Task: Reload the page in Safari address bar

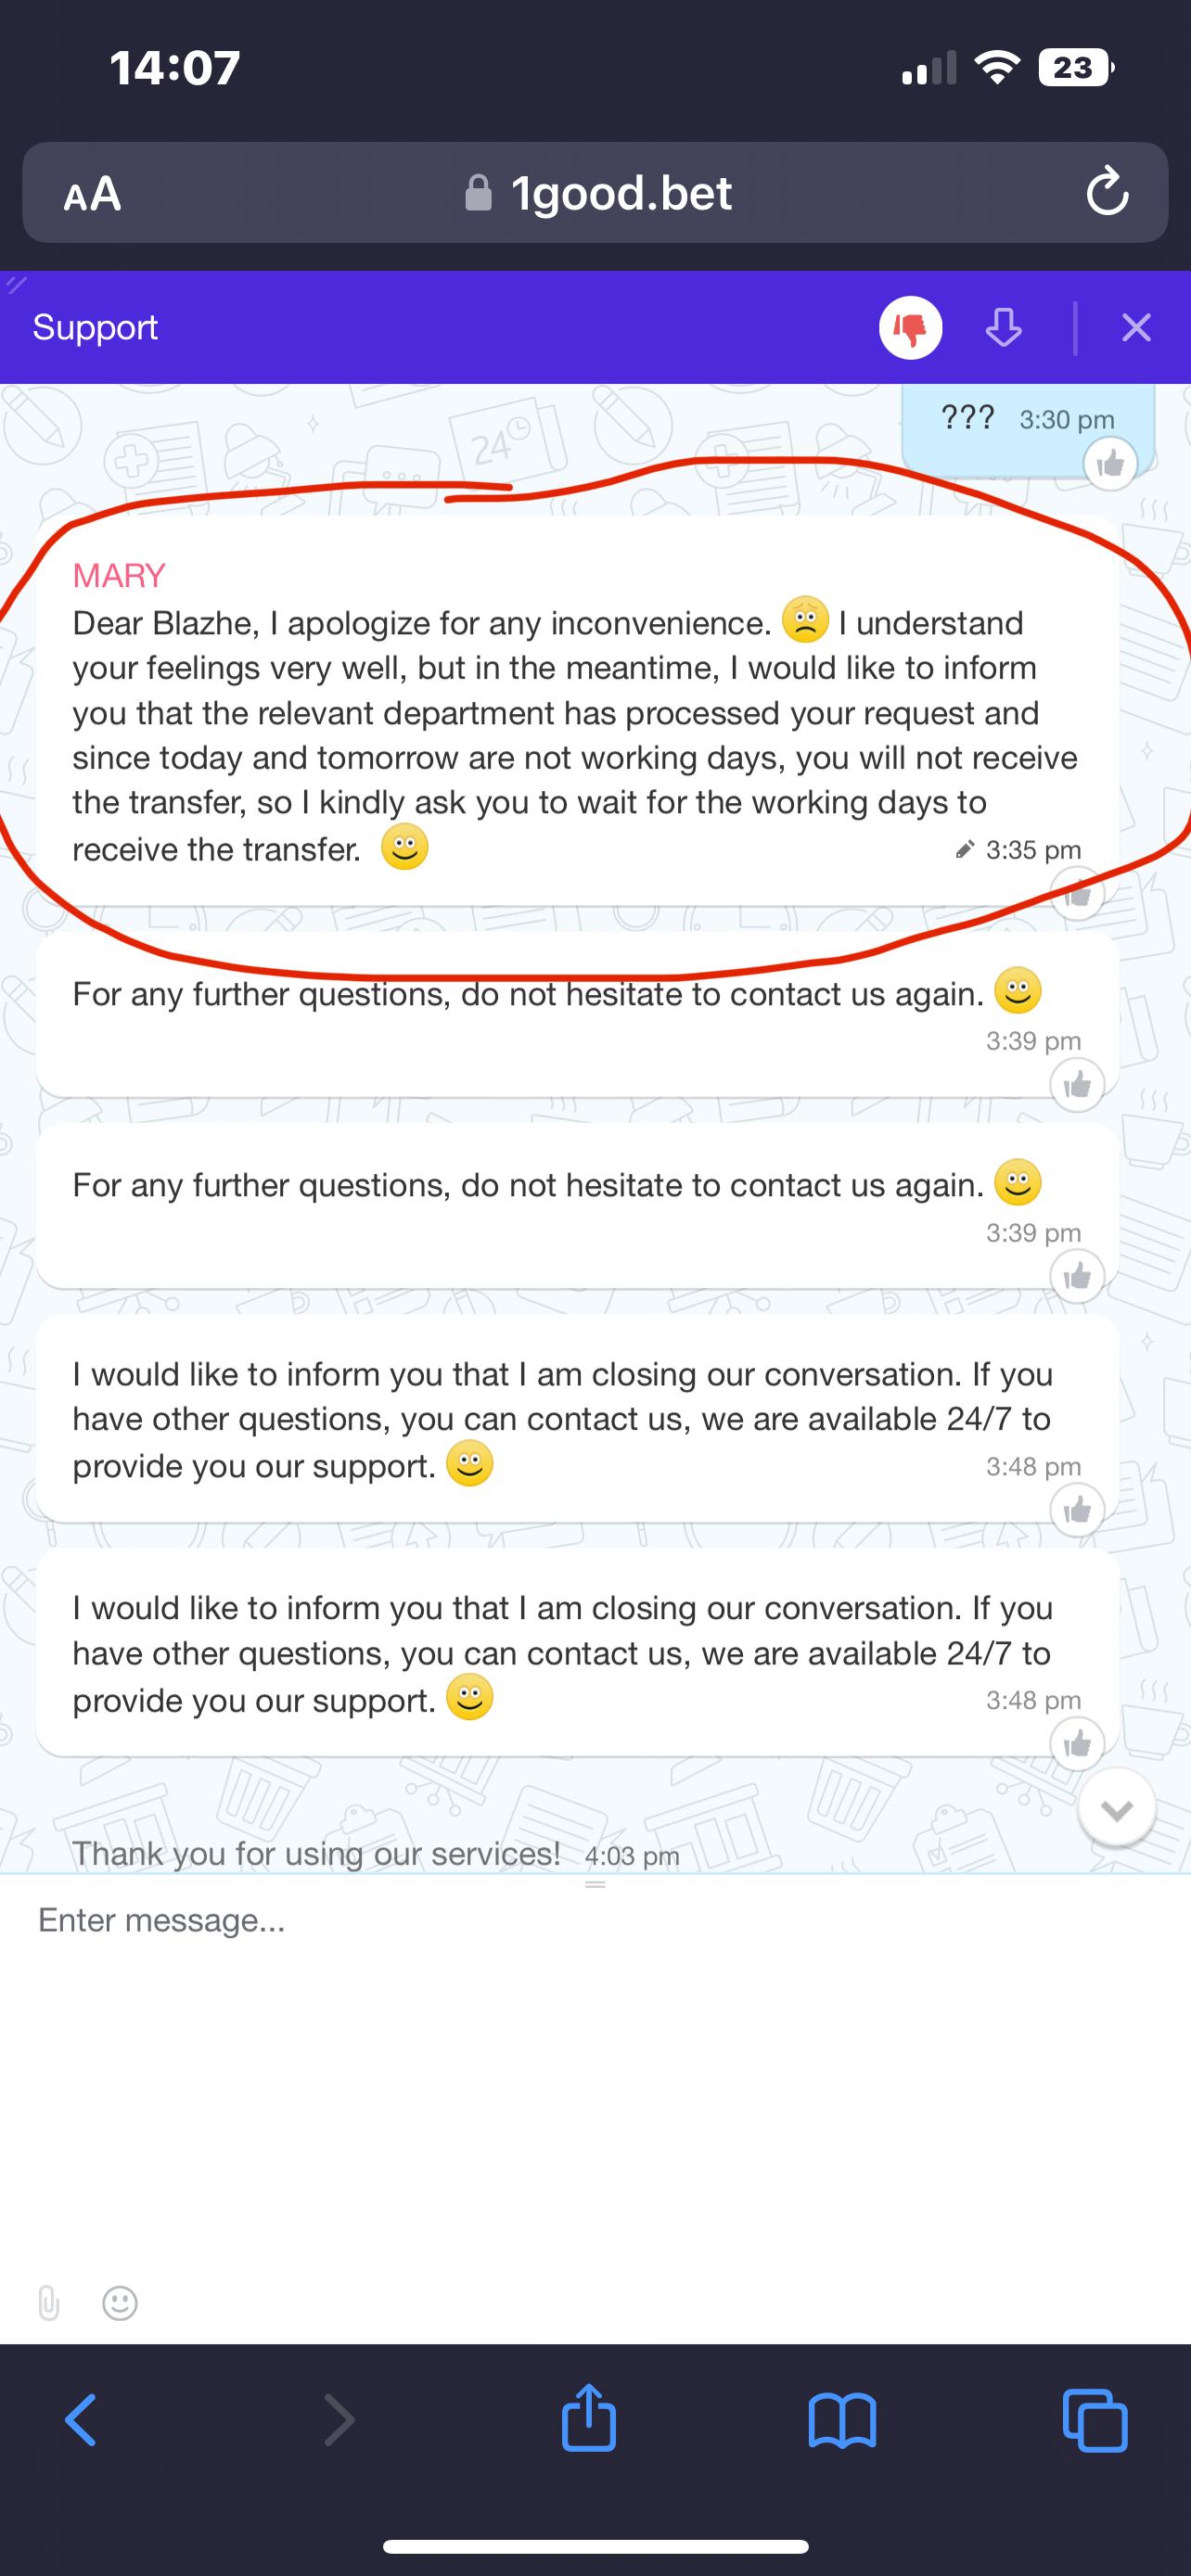Action: [1107, 193]
